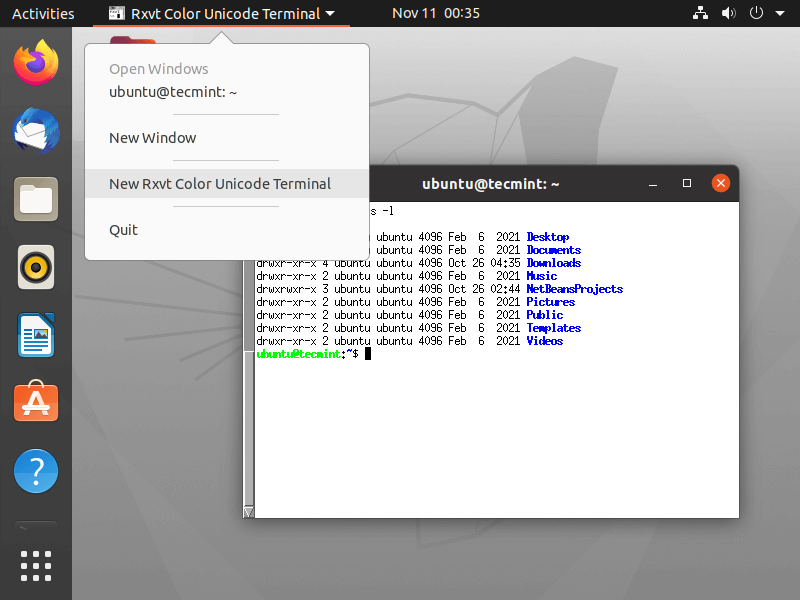Click the 04:35 timestamp on Downloads row

[x=505, y=263]
